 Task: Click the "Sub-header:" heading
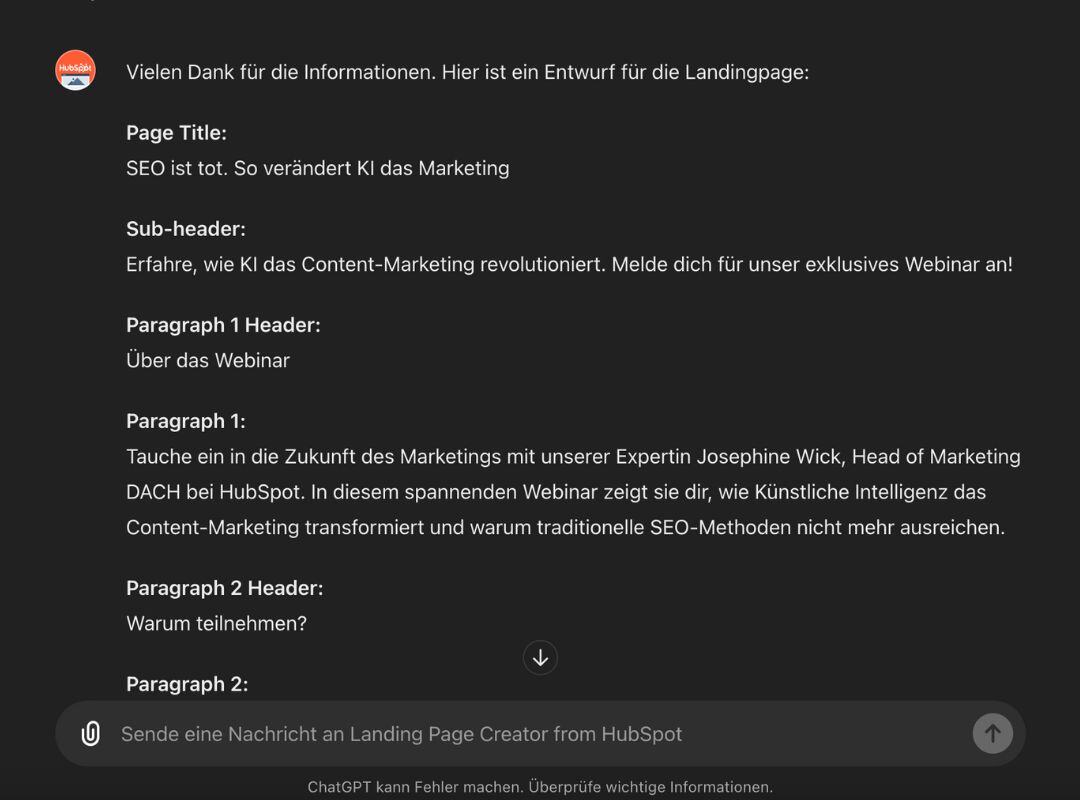coord(185,229)
